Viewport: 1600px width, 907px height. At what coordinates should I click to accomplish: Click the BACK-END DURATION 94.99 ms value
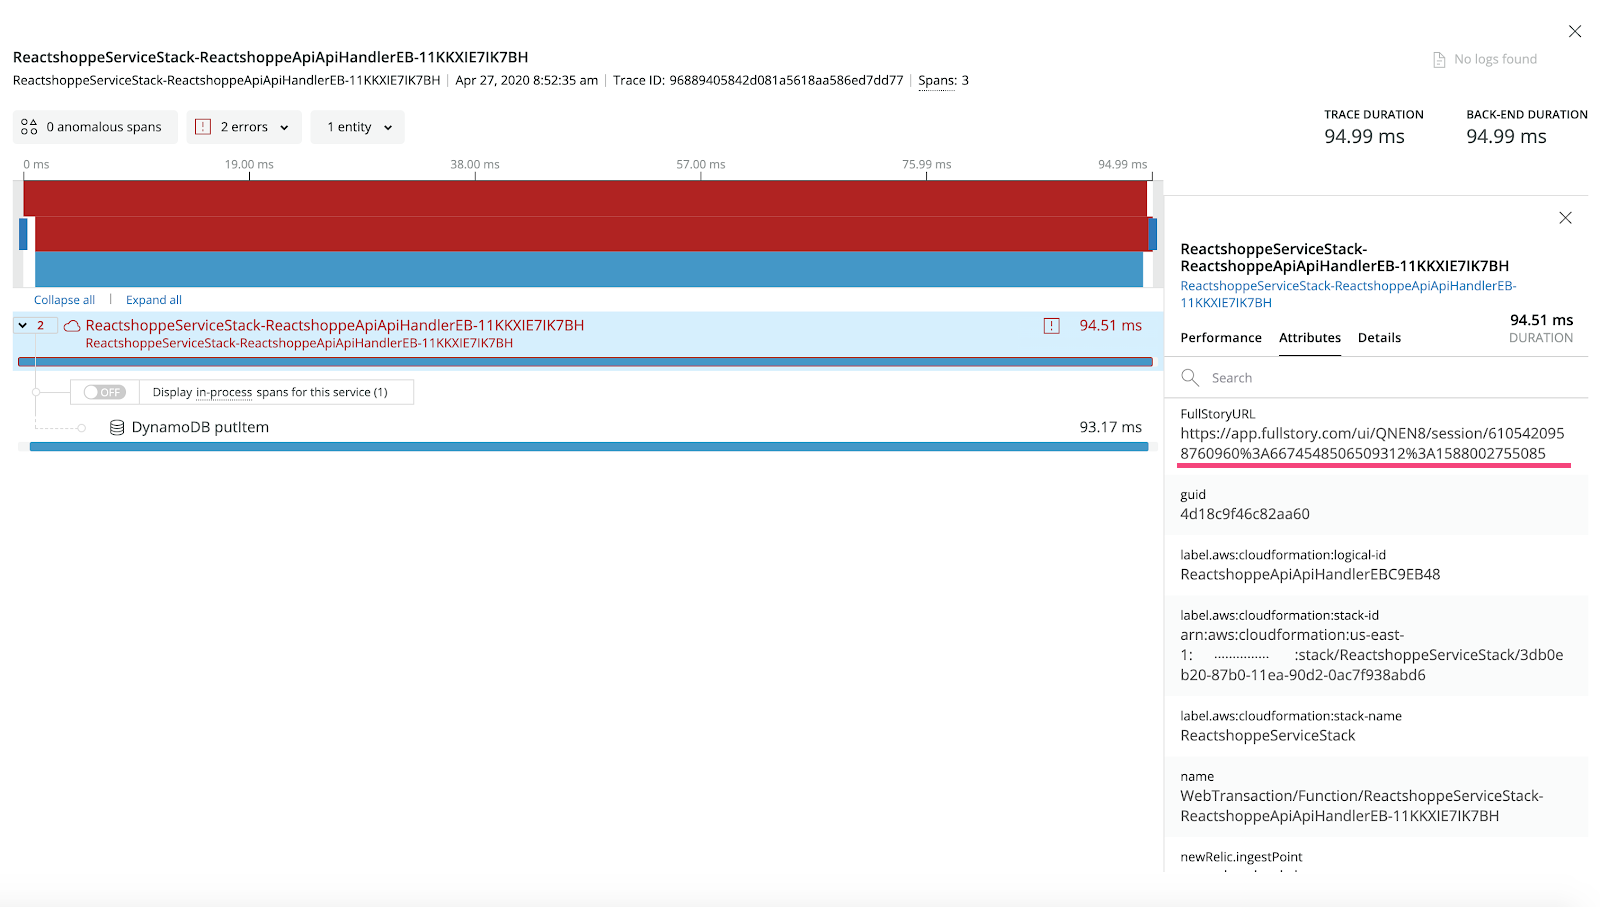click(1506, 137)
